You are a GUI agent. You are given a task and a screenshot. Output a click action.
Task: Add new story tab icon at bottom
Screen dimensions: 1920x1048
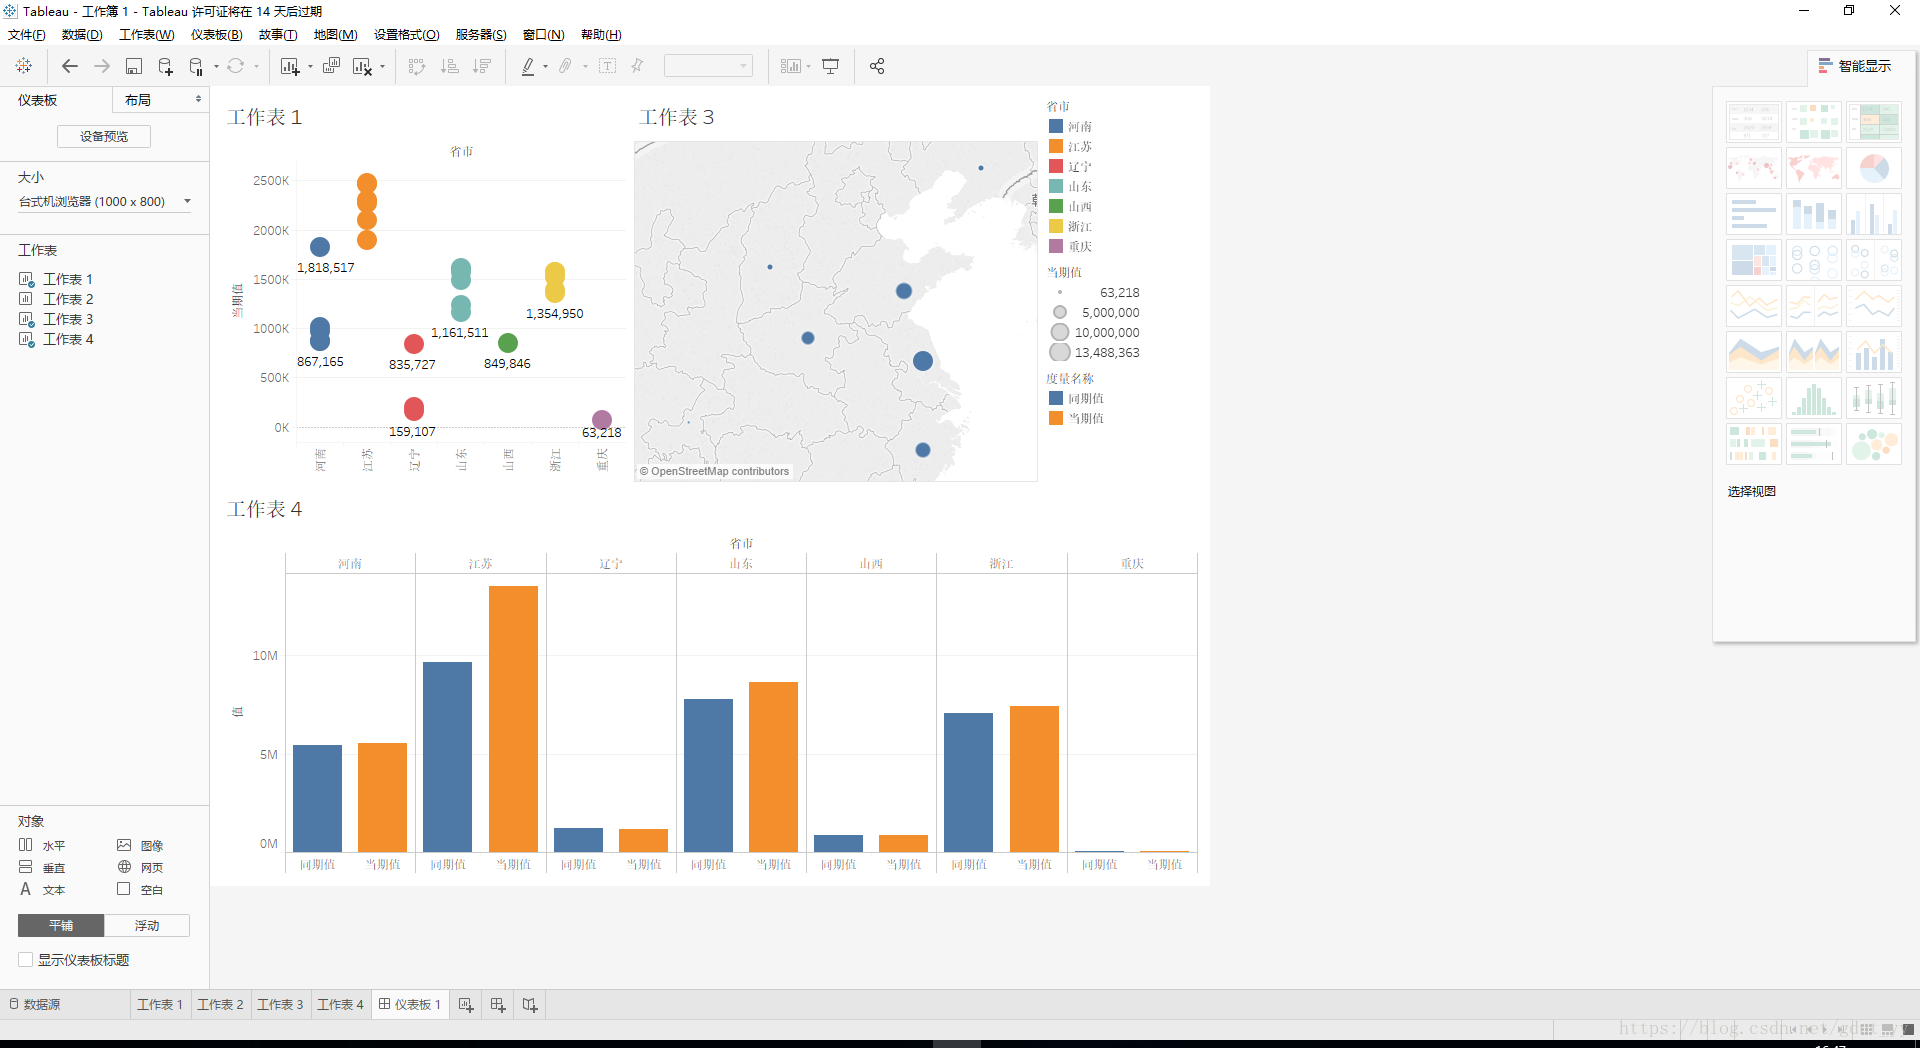pos(530,1005)
